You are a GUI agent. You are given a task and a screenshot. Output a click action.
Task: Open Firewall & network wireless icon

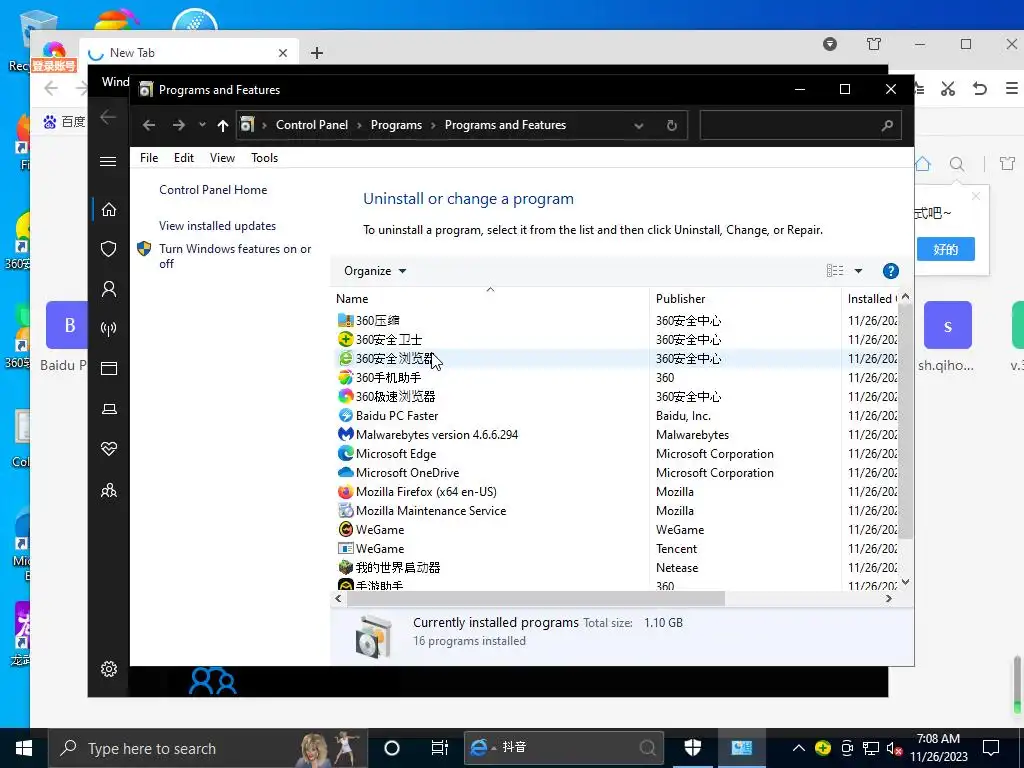pyautogui.click(x=108, y=328)
